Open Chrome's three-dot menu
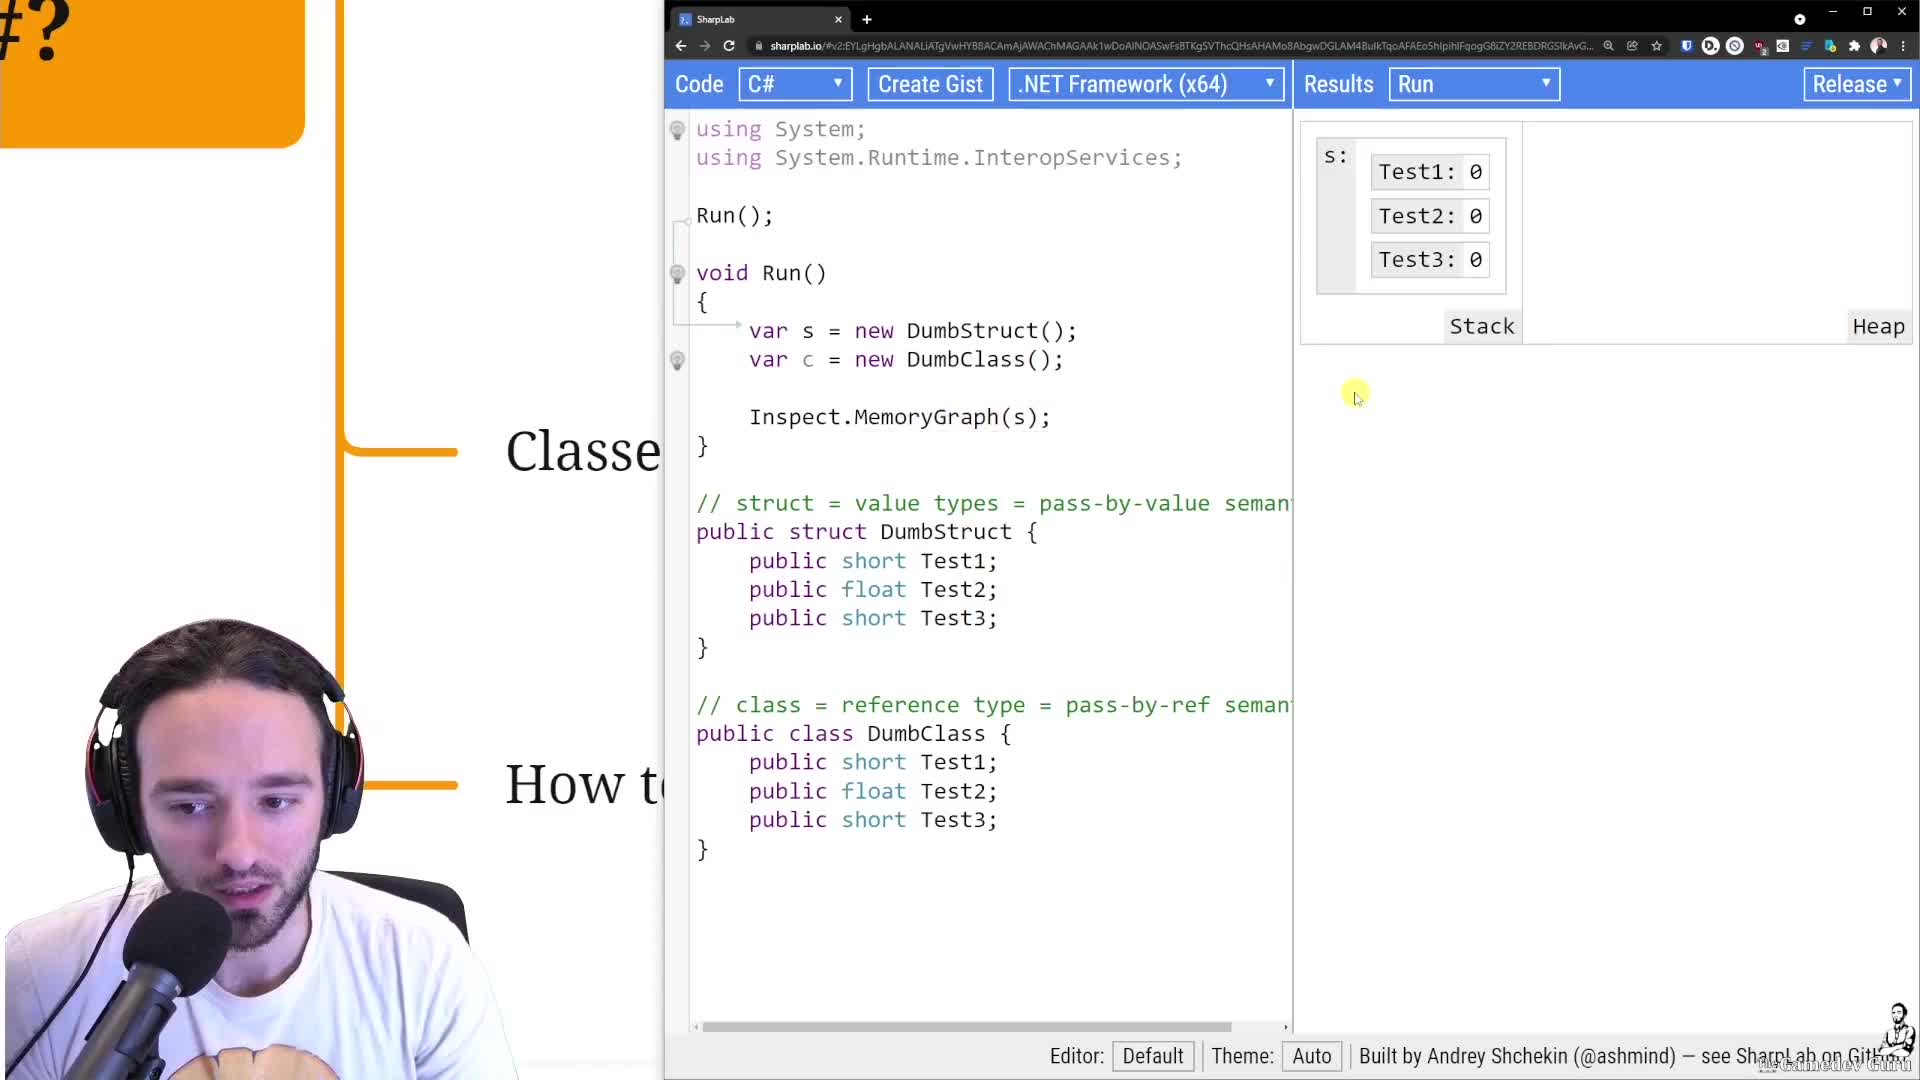Screen dimensions: 1920x1080 [x=1903, y=46]
